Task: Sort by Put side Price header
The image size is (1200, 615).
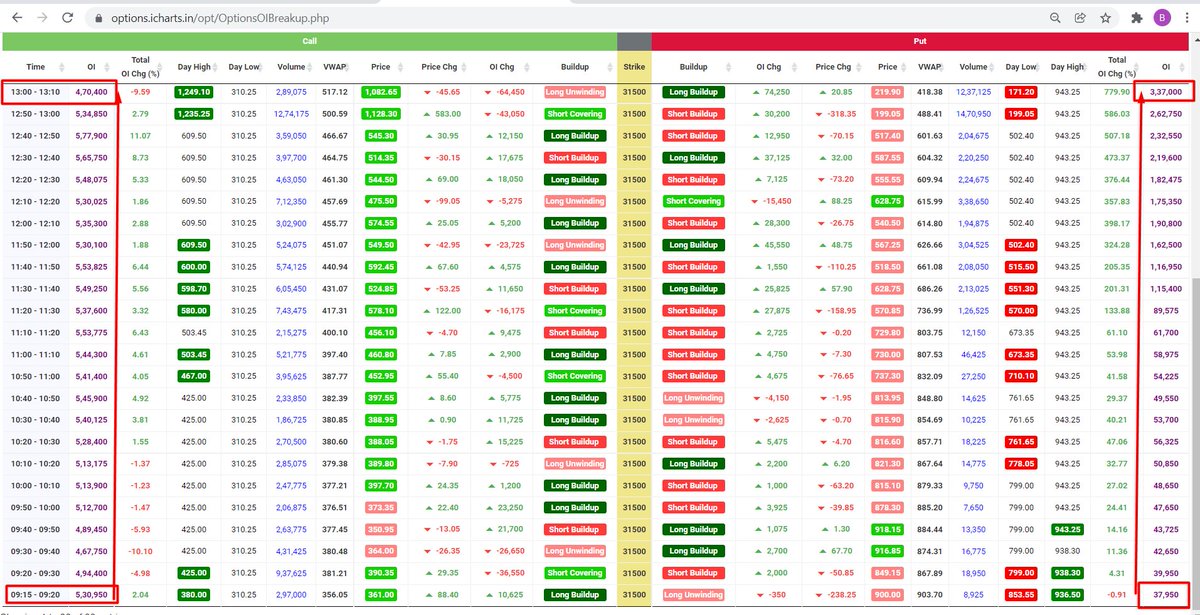Action: (x=888, y=67)
